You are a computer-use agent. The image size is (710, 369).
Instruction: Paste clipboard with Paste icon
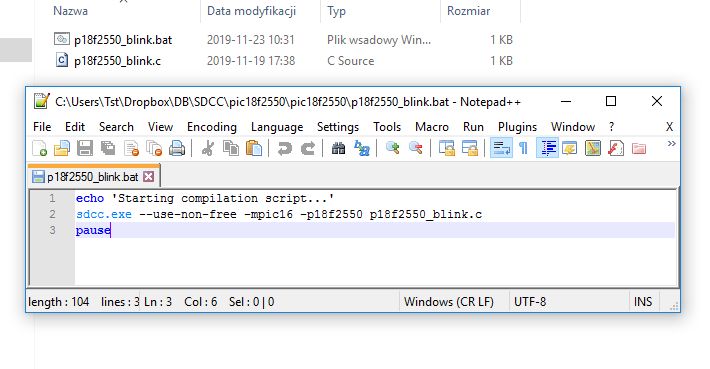point(254,149)
